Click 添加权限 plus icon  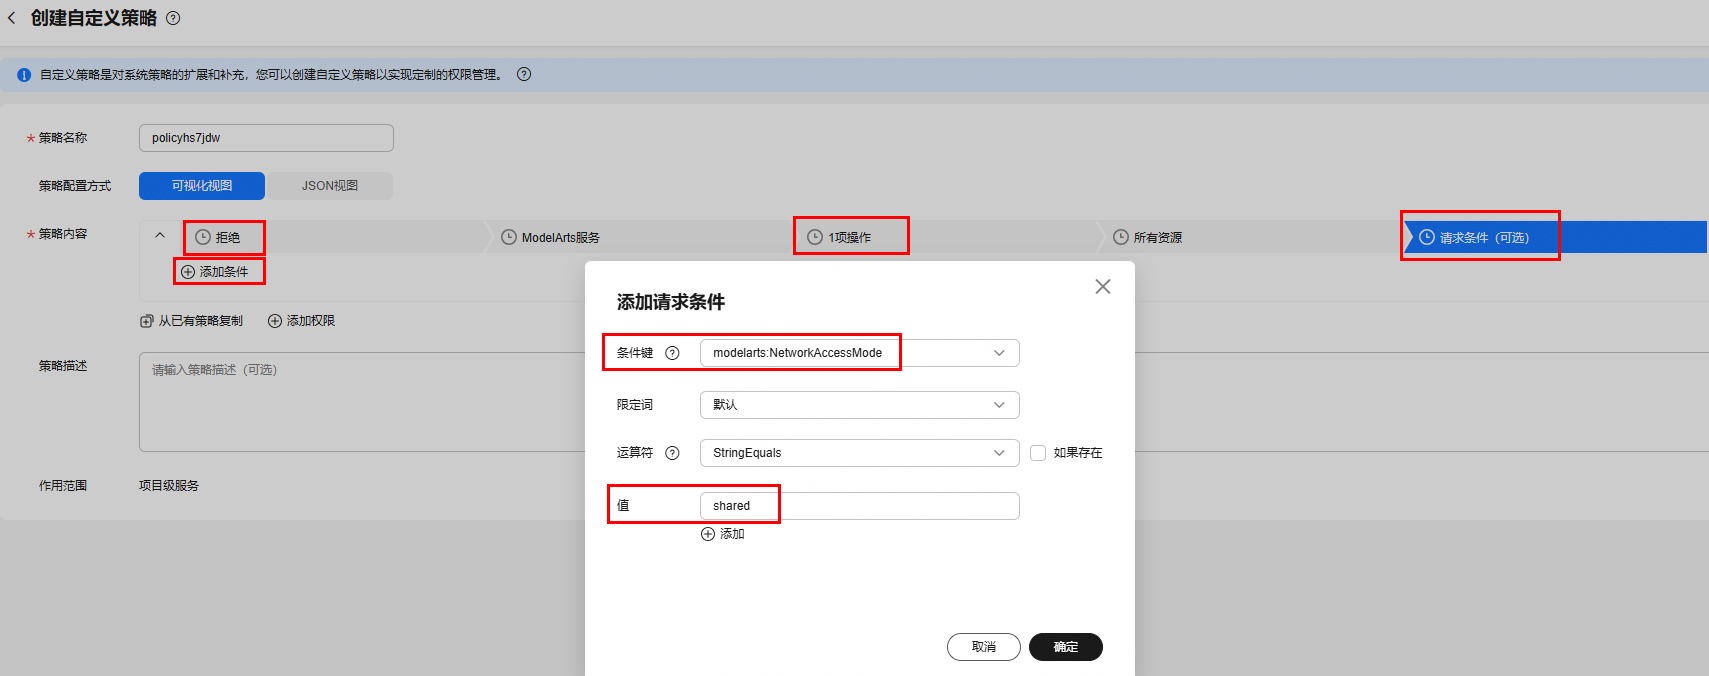pos(275,321)
